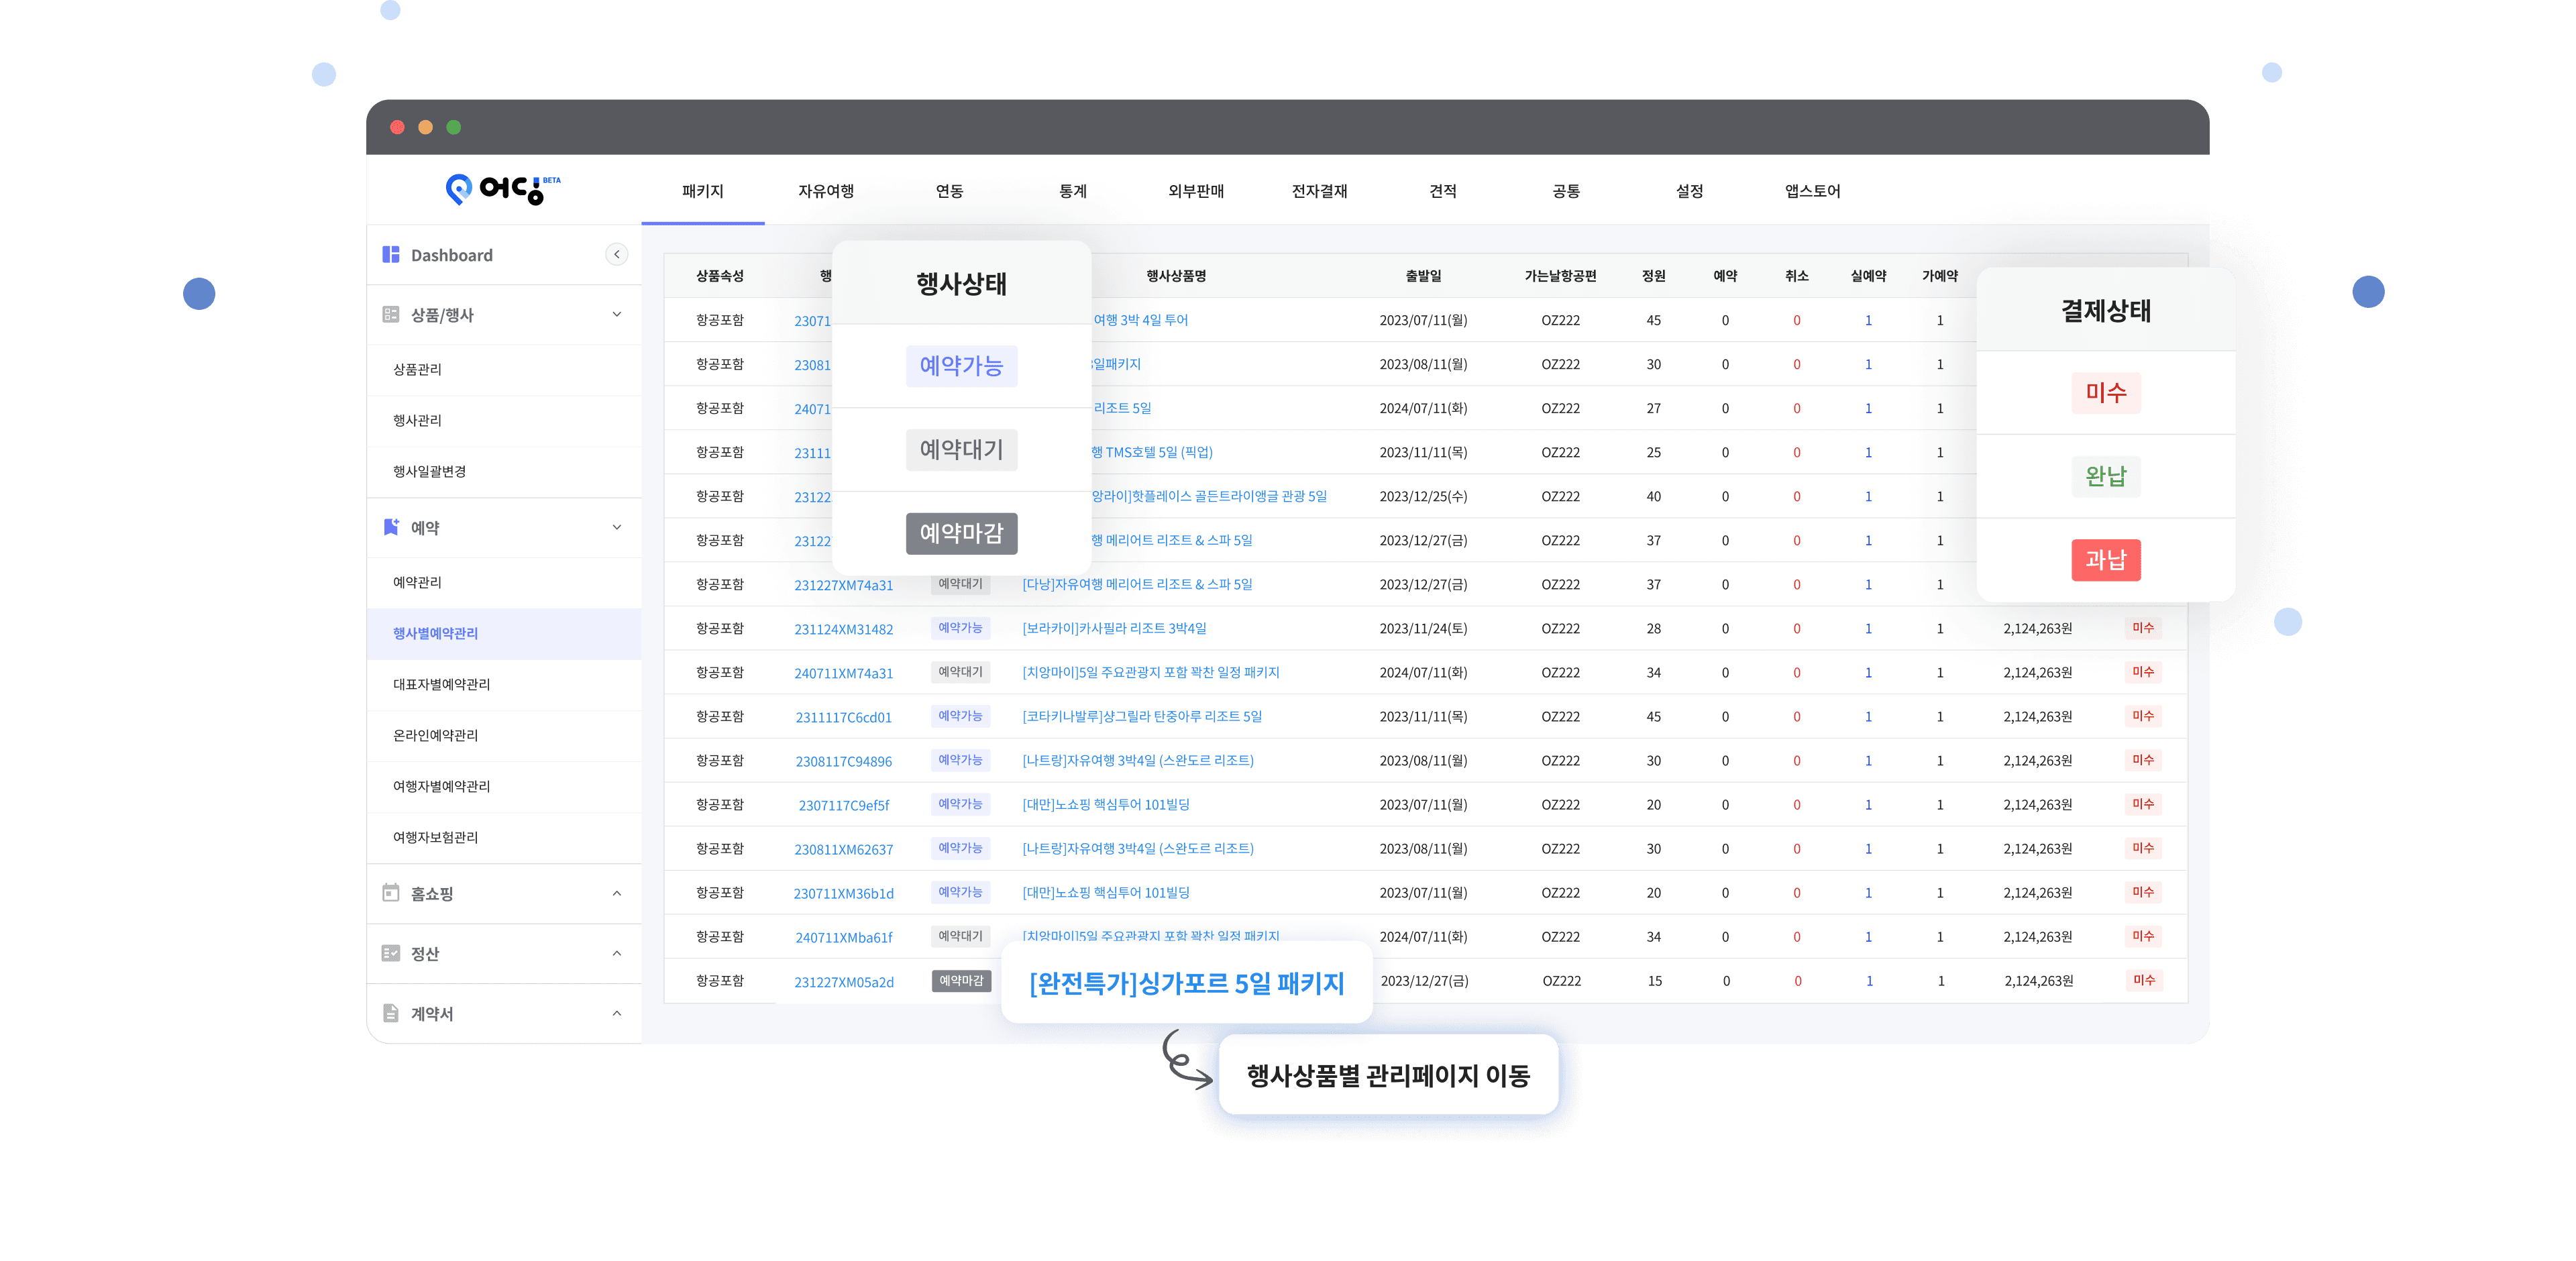Collapse sidebar with the arrow circle button

tap(617, 255)
